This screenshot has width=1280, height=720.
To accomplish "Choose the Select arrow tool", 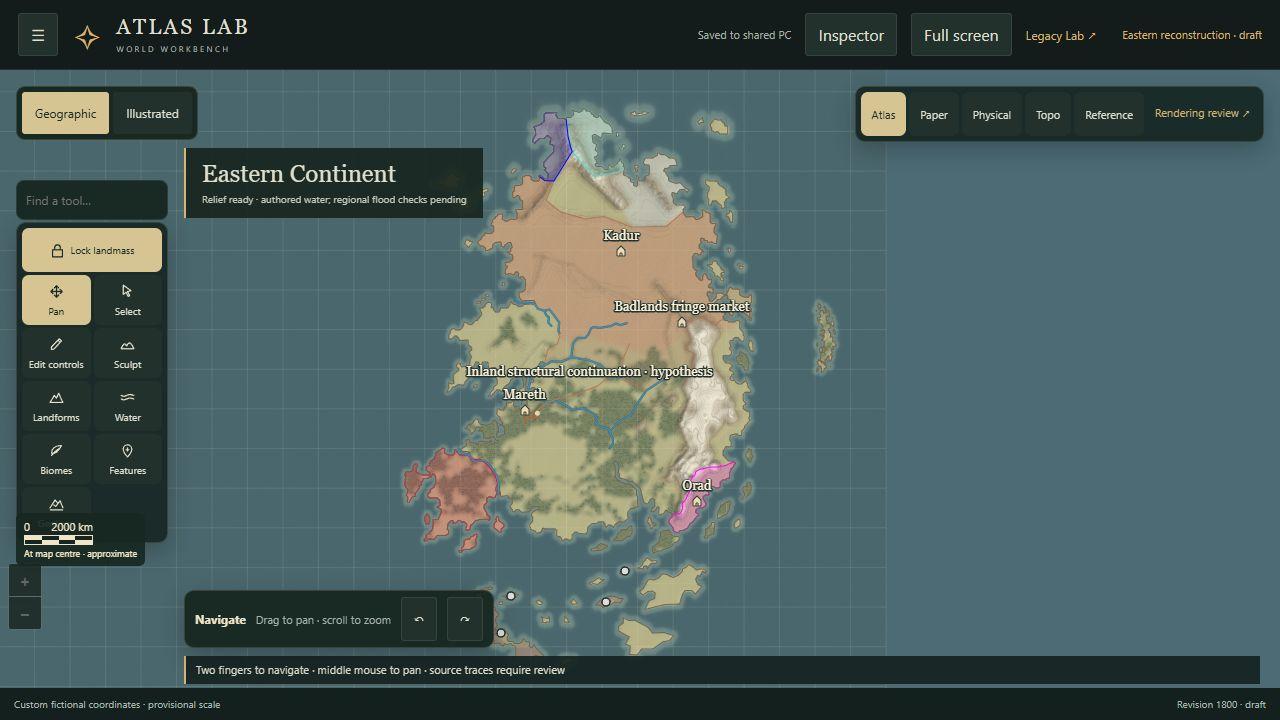I will [x=127, y=300].
